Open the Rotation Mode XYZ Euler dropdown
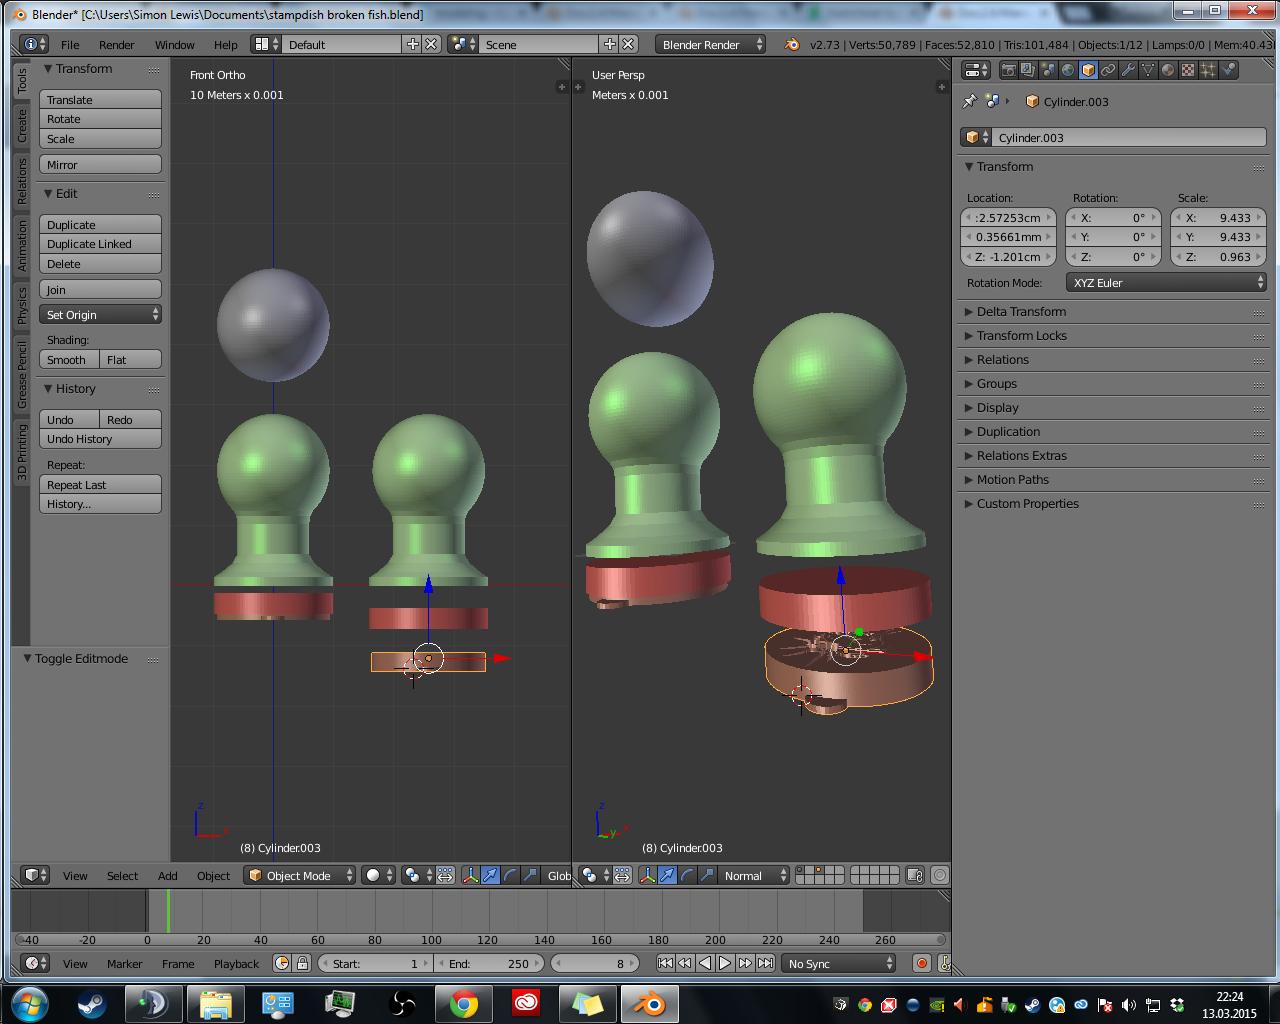This screenshot has height=1024, width=1280. (x=1167, y=283)
